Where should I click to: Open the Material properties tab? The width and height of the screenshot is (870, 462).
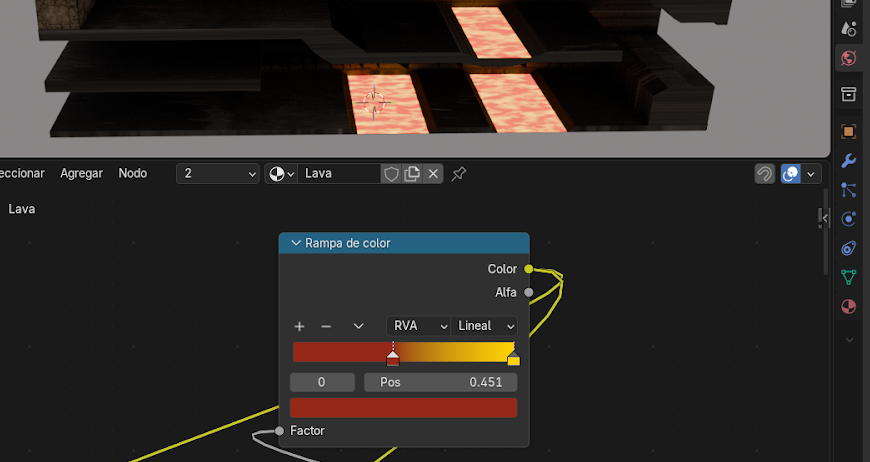pos(848,306)
